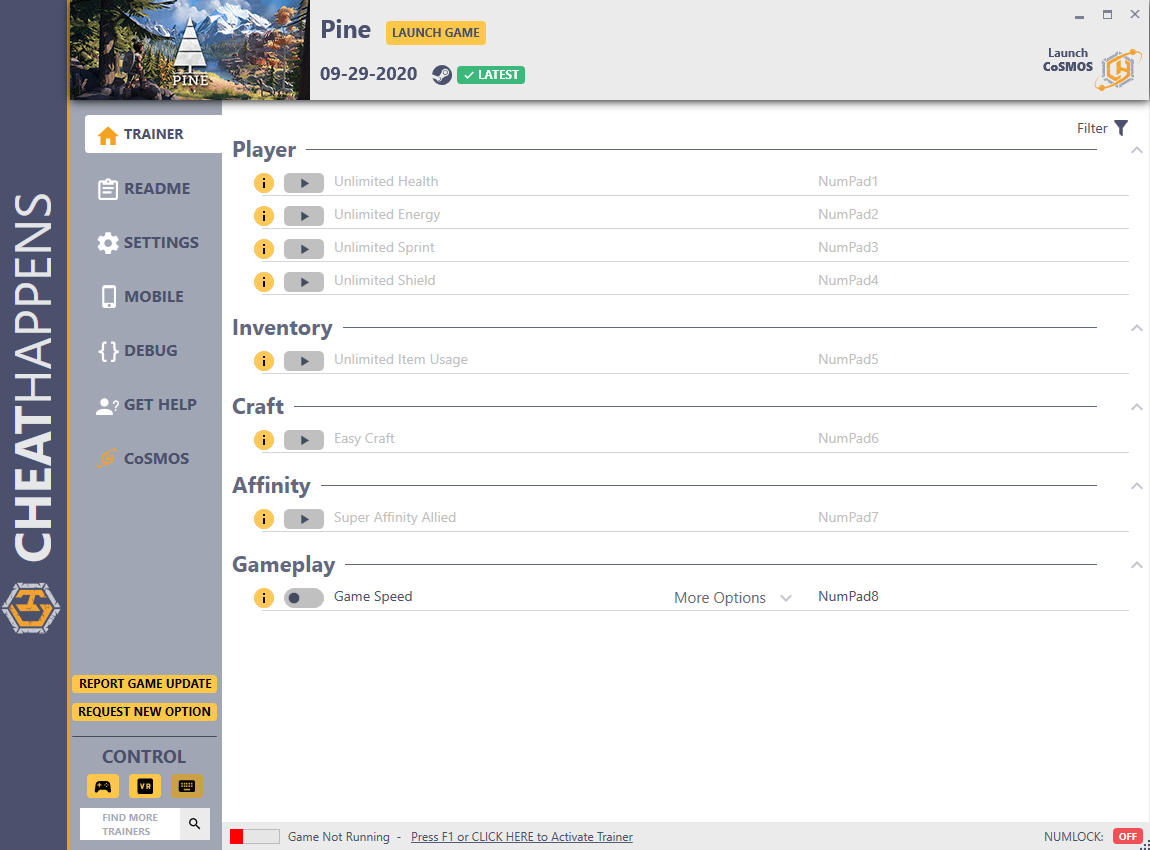Image resolution: width=1150 pixels, height=850 pixels.
Task: Open info for Easy Craft
Action: pyautogui.click(x=264, y=440)
